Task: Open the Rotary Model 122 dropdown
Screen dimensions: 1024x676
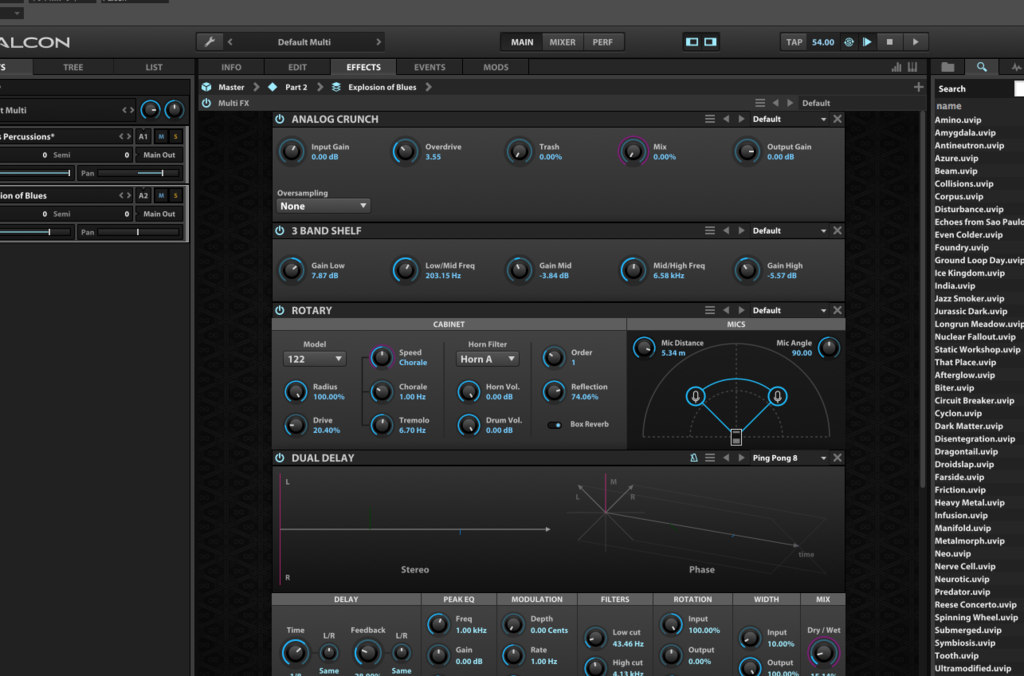Action: [x=314, y=359]
